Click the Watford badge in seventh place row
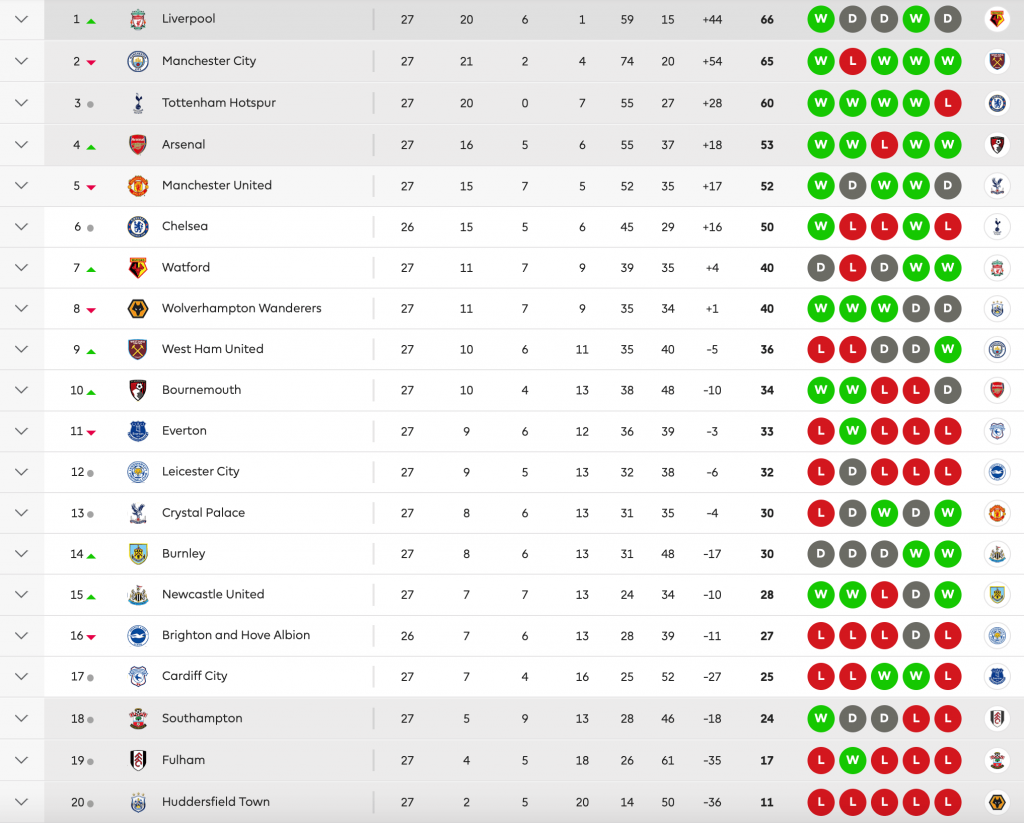The image size is (1024, 823). pyautogui.click(x=138, y=268)
